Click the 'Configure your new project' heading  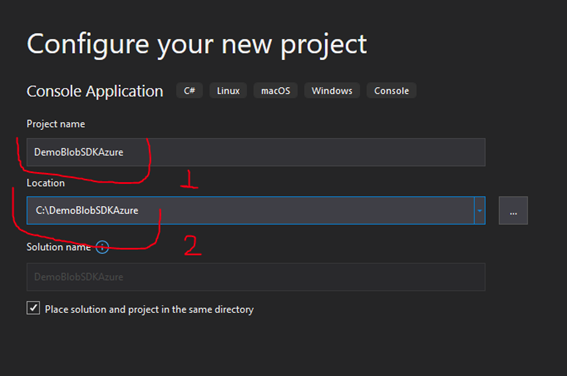[x=197, y=45]
